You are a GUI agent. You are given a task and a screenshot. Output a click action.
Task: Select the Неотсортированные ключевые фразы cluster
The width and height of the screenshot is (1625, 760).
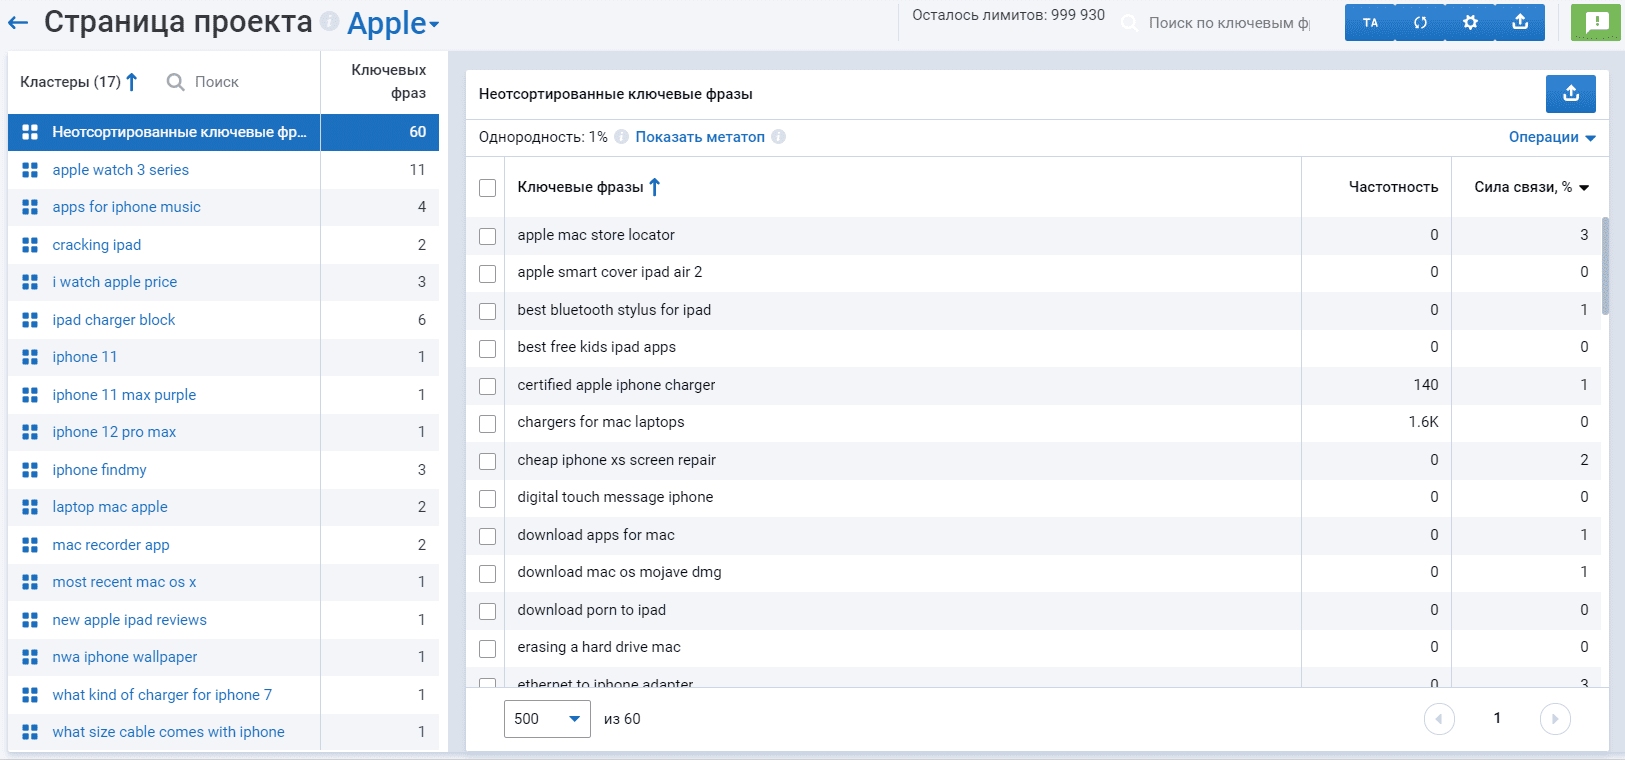[x=223, y=132]
